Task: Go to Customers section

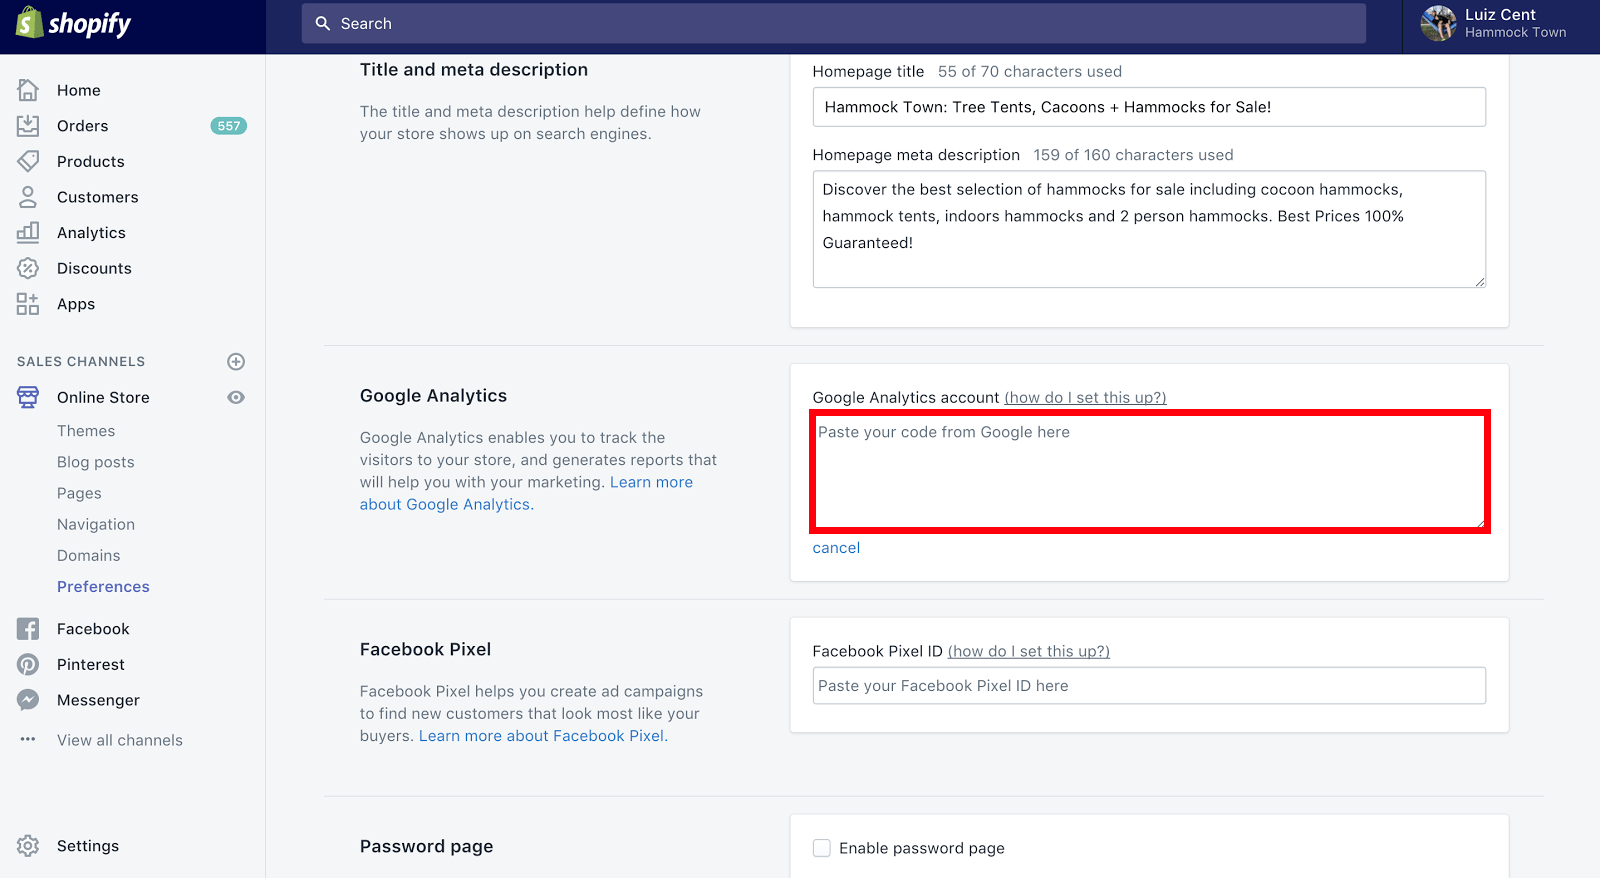Action: point(98,197)
